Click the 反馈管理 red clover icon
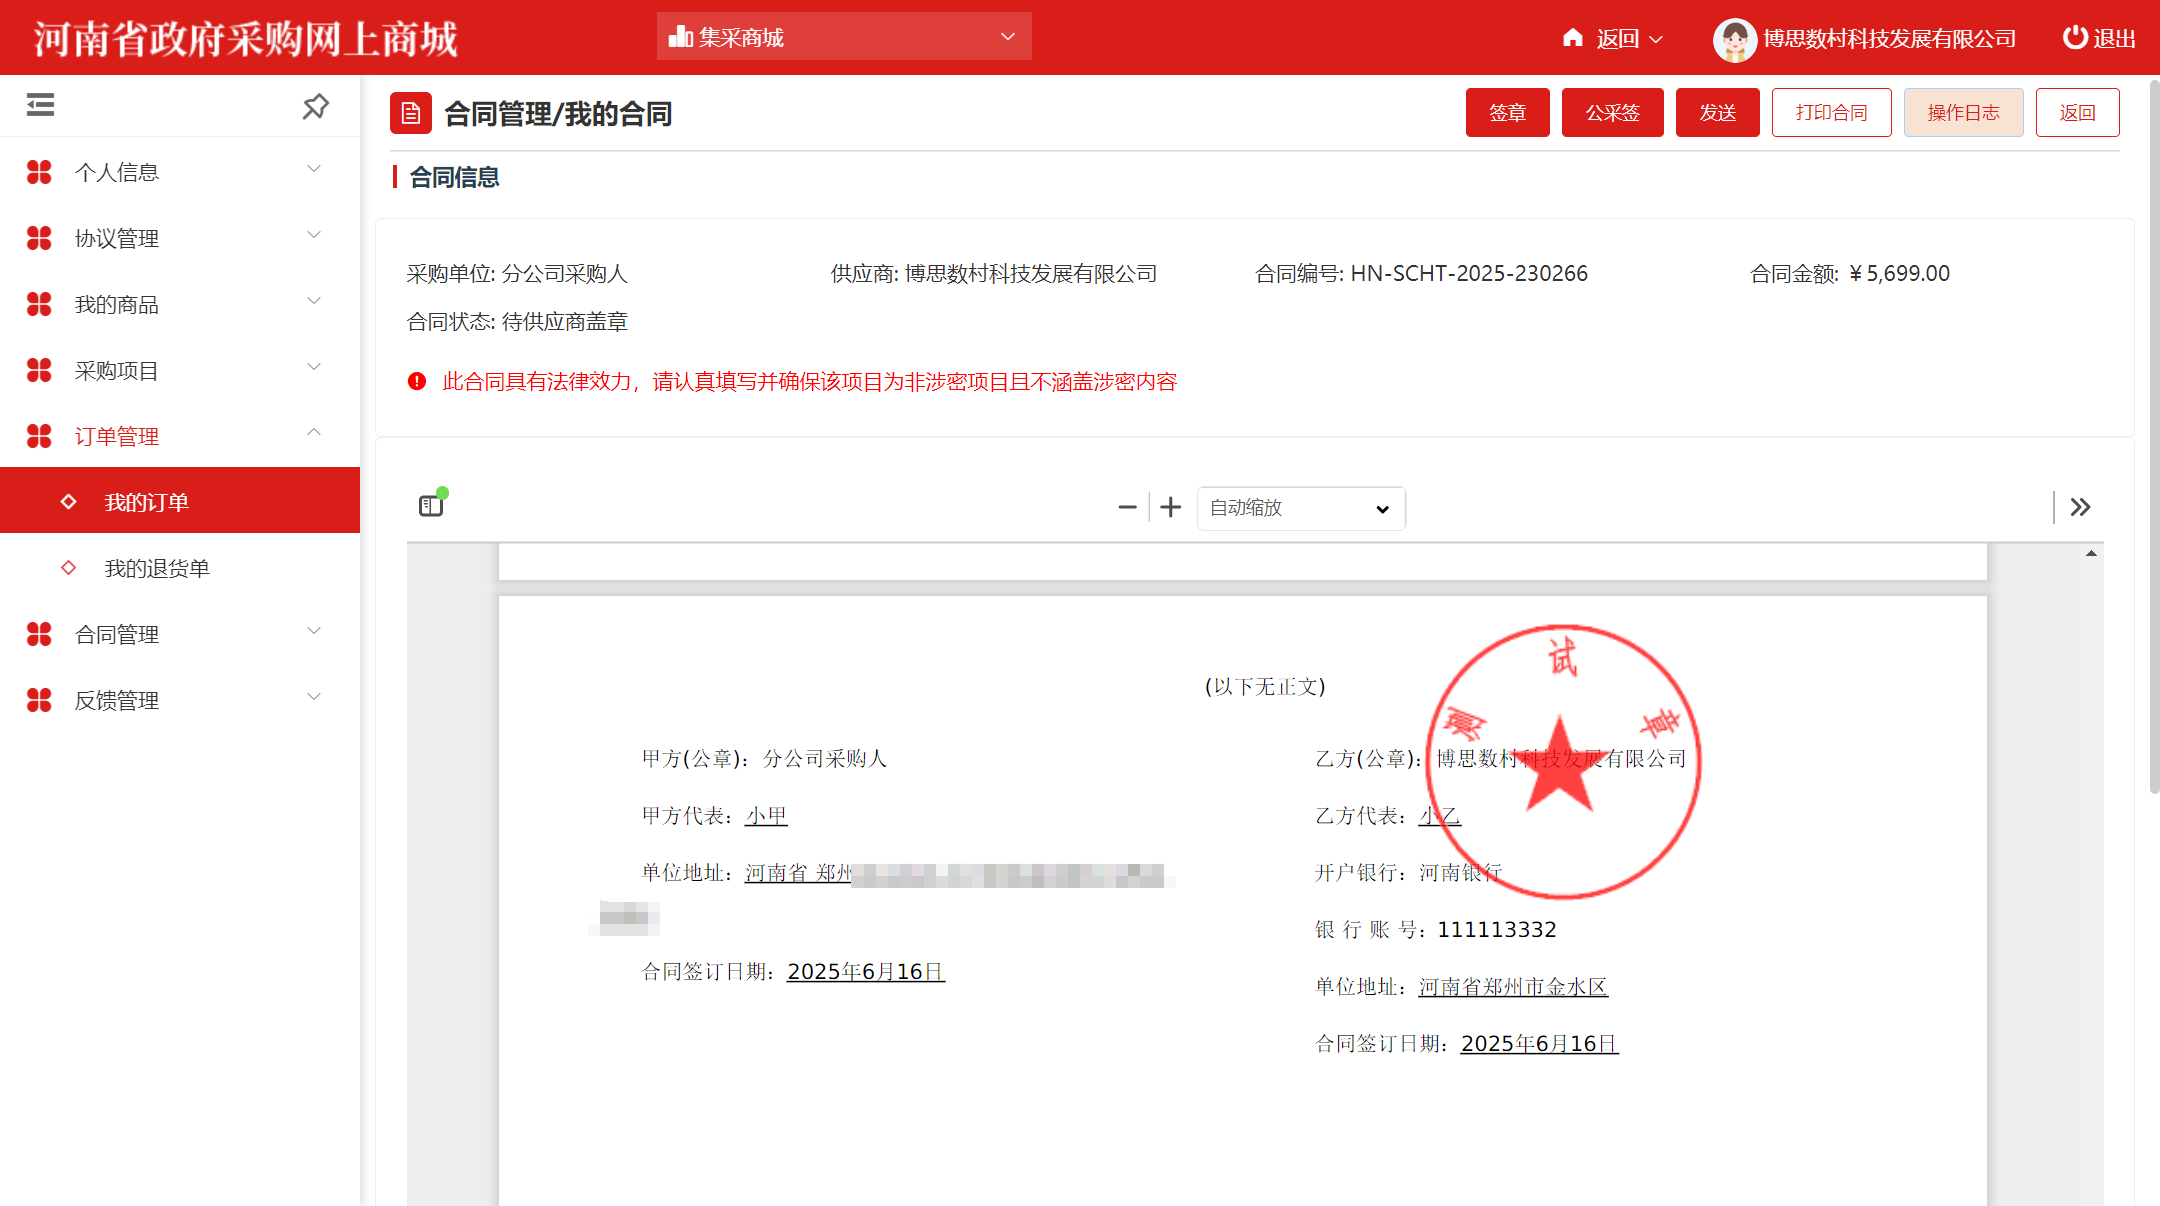The width and height of the screenshot is (2160, 1206). pos(39,700)
